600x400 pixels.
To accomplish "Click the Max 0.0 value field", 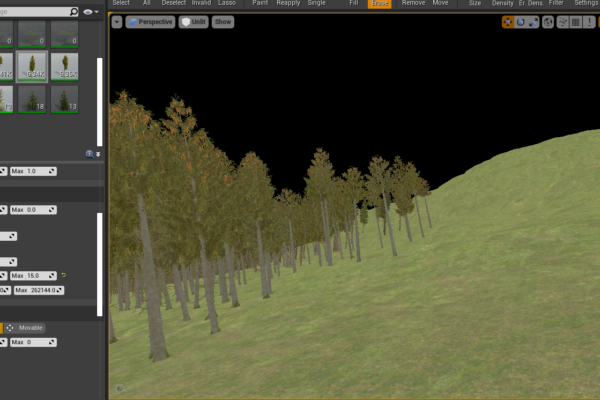I will coord(33,210).
